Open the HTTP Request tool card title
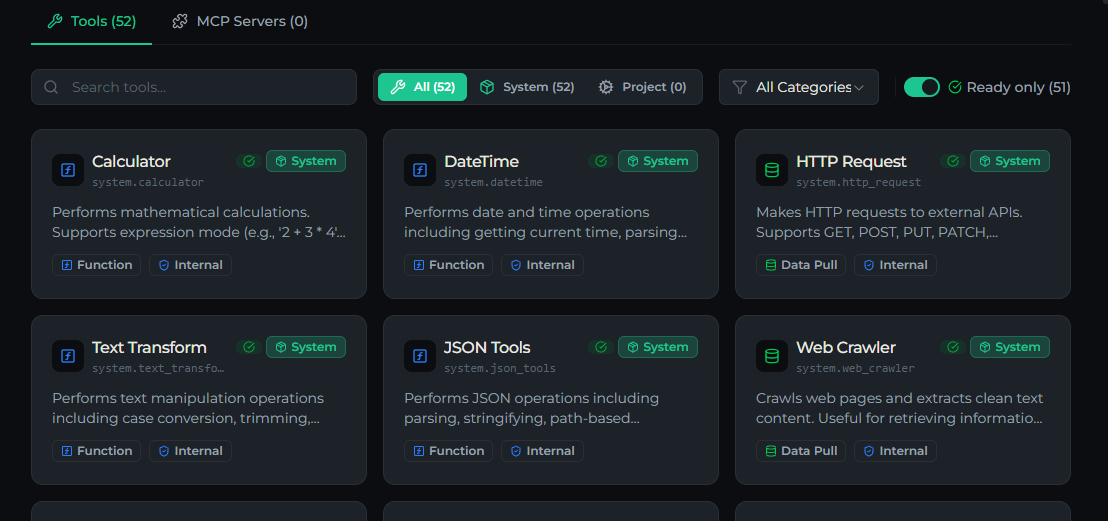 click(x=851, y=161)
